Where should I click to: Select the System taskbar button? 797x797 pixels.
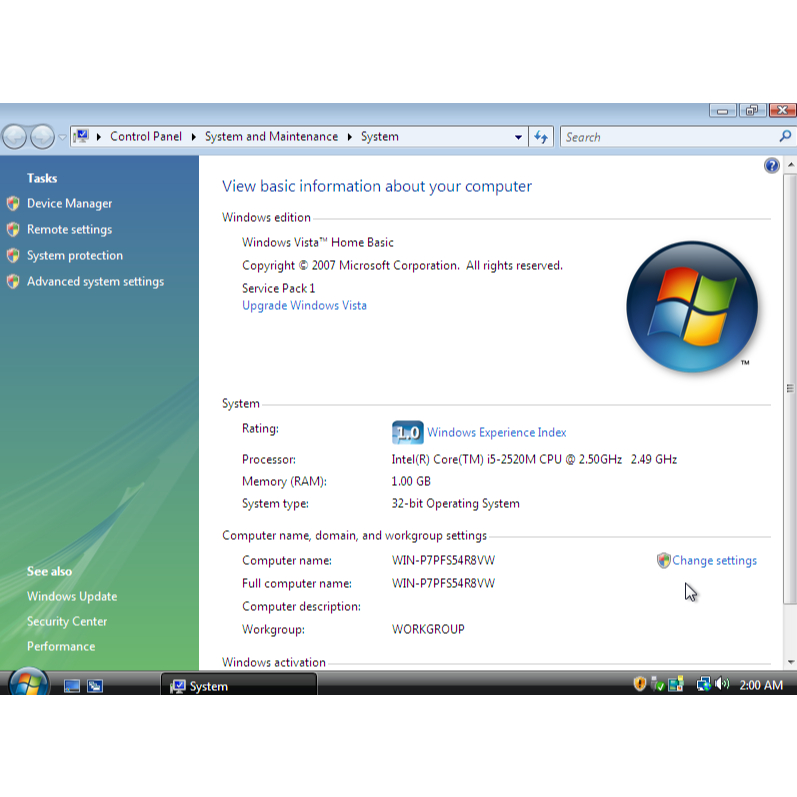(x=239, y=685)
